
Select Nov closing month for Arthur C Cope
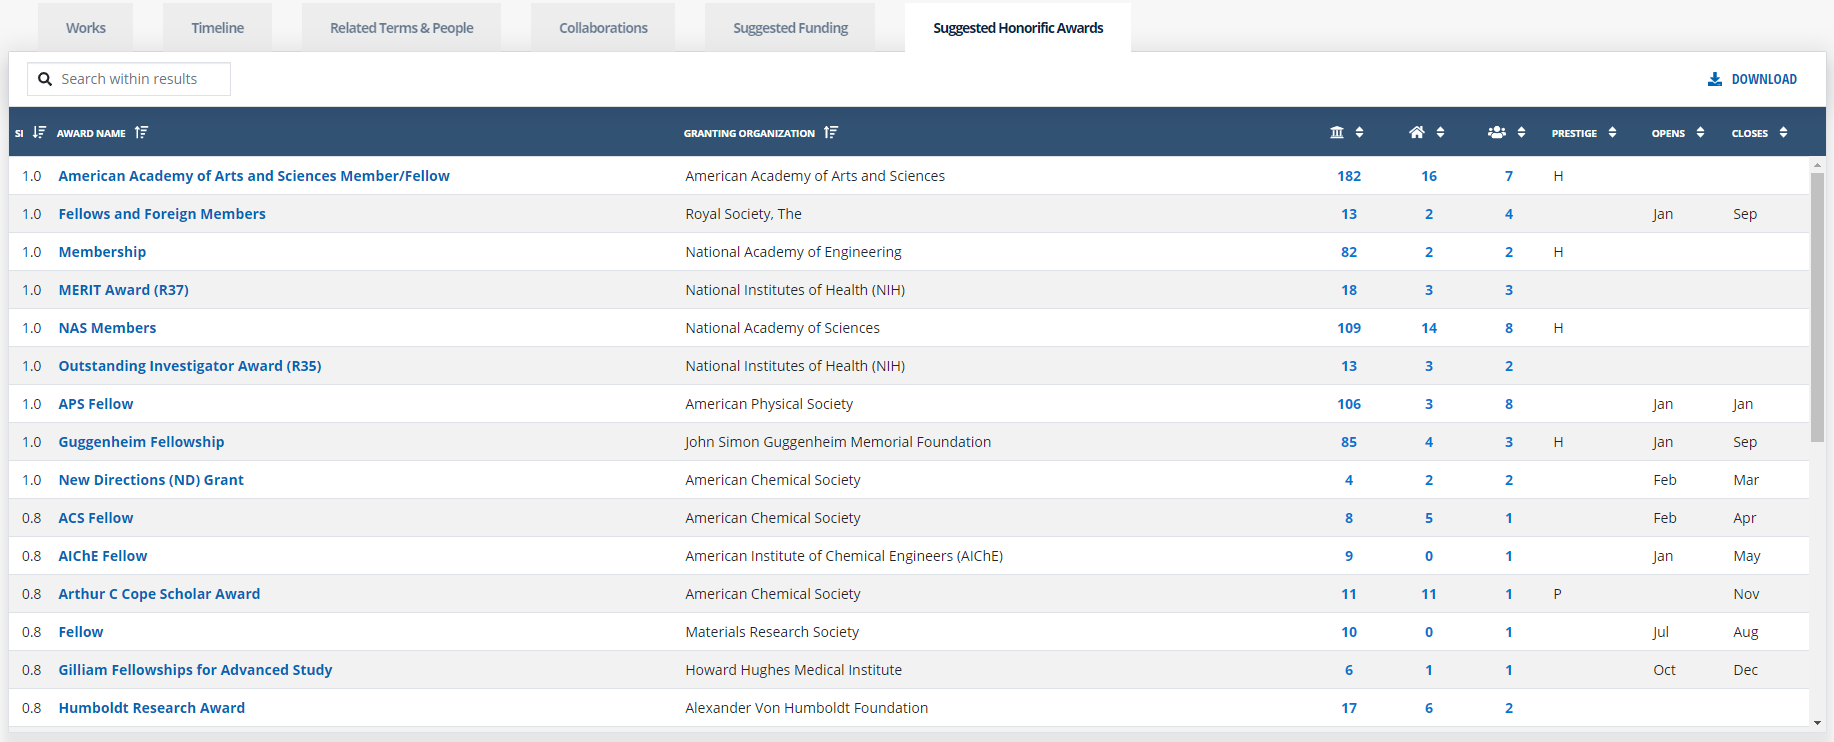(1746, 594)
